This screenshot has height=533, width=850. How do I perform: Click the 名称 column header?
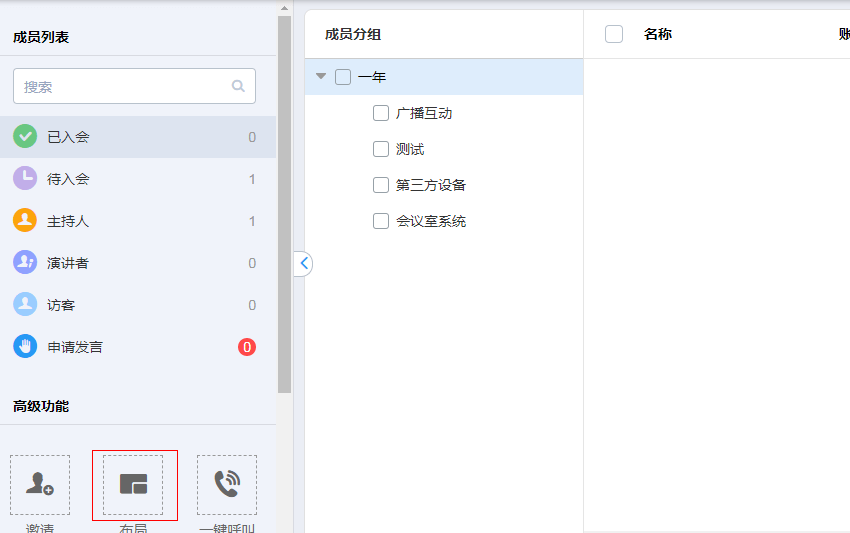pos(658,34)
